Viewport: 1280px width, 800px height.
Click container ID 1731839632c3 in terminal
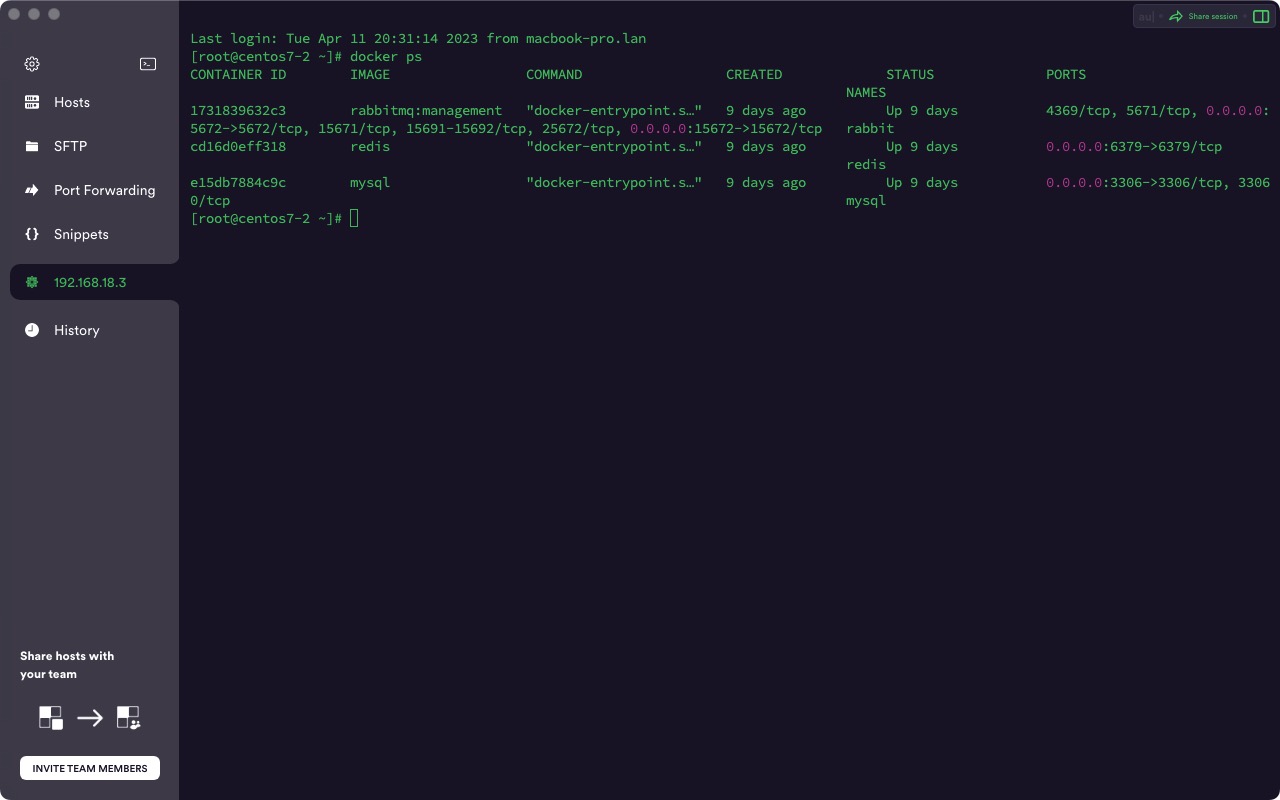click(x=238, y=110)
